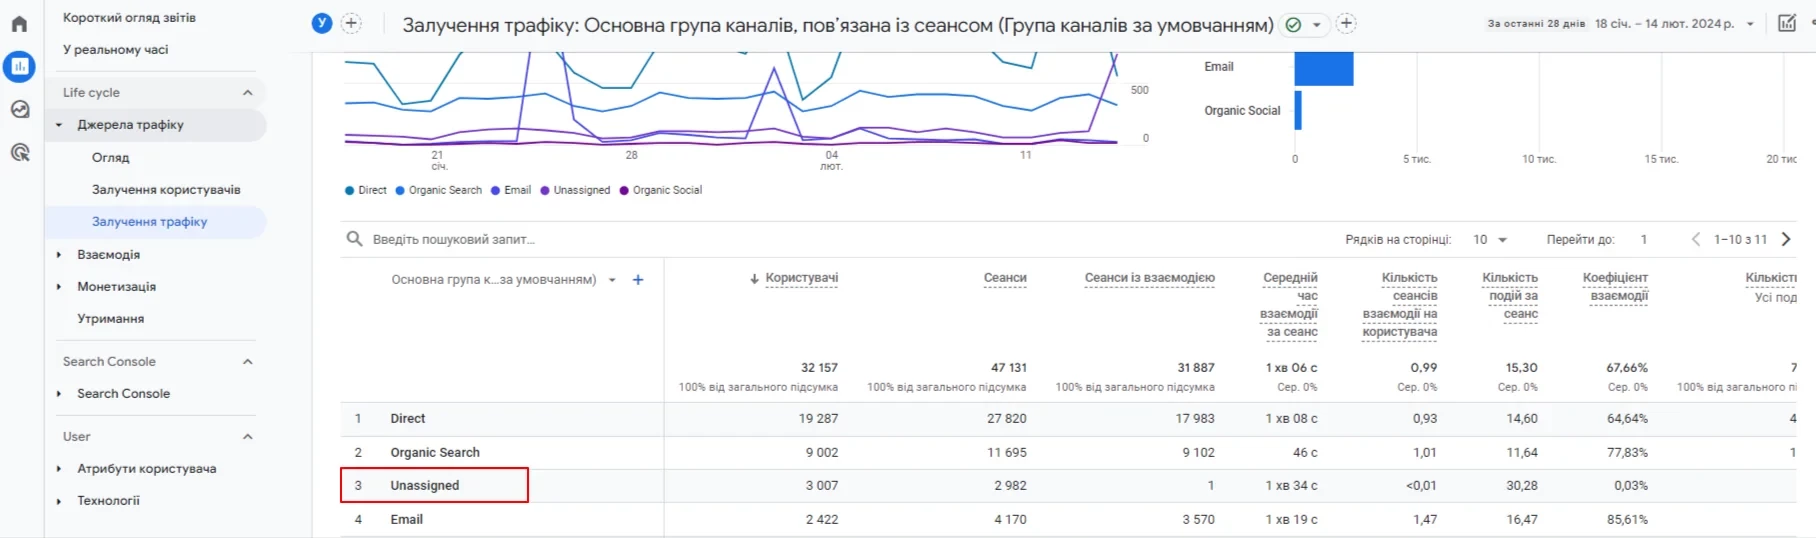The image size is (1816, 538).
Task: Add secondary dimension with blue plus icon
Action: (638, 280)
